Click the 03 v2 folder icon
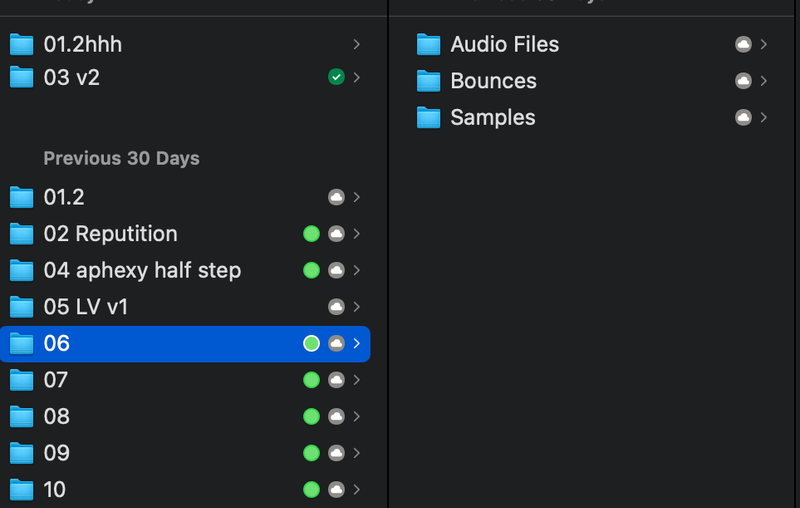 (21, 78)
